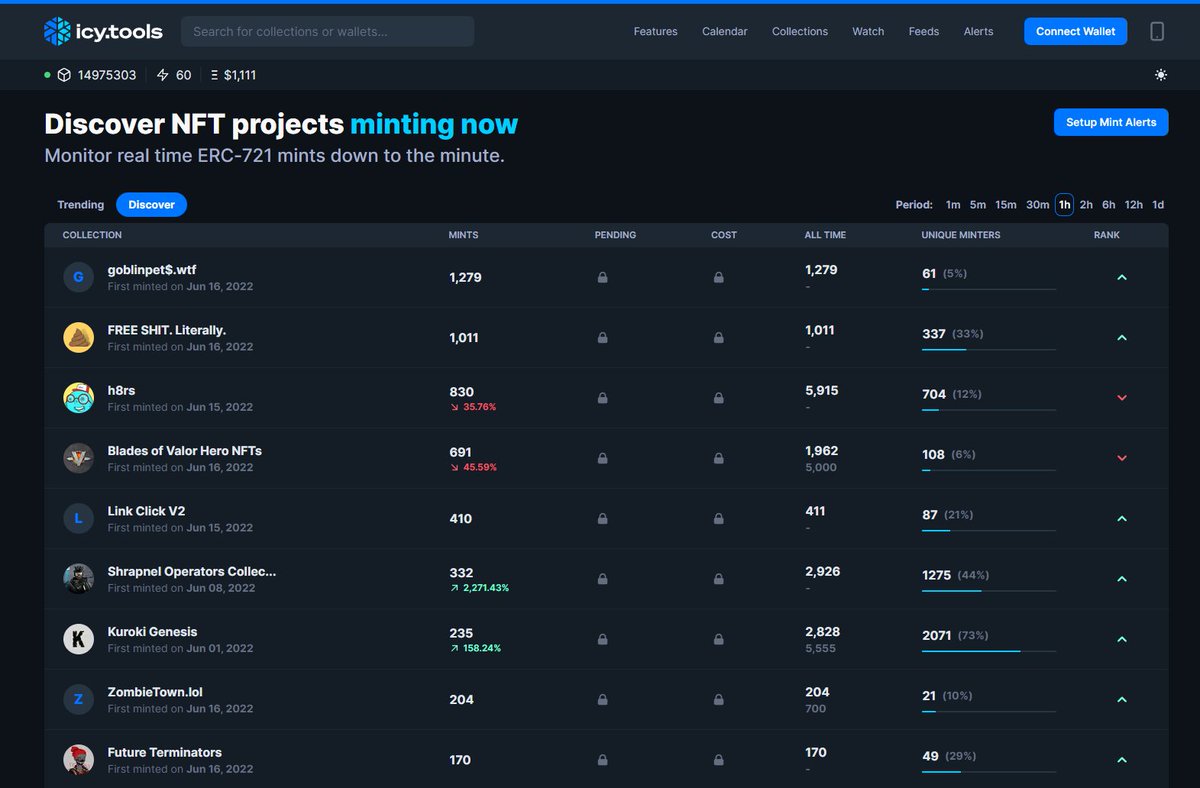Select the 1h period option
This screenshot has width=1200, height=788.
[1065, 205]
